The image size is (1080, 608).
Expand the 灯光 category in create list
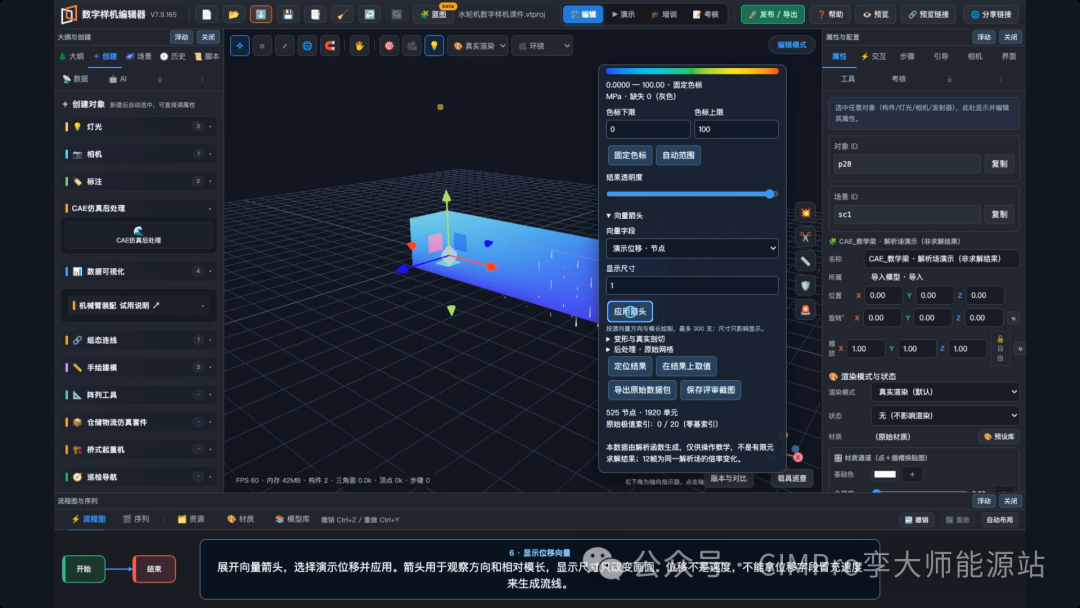(x=138, y=127)
